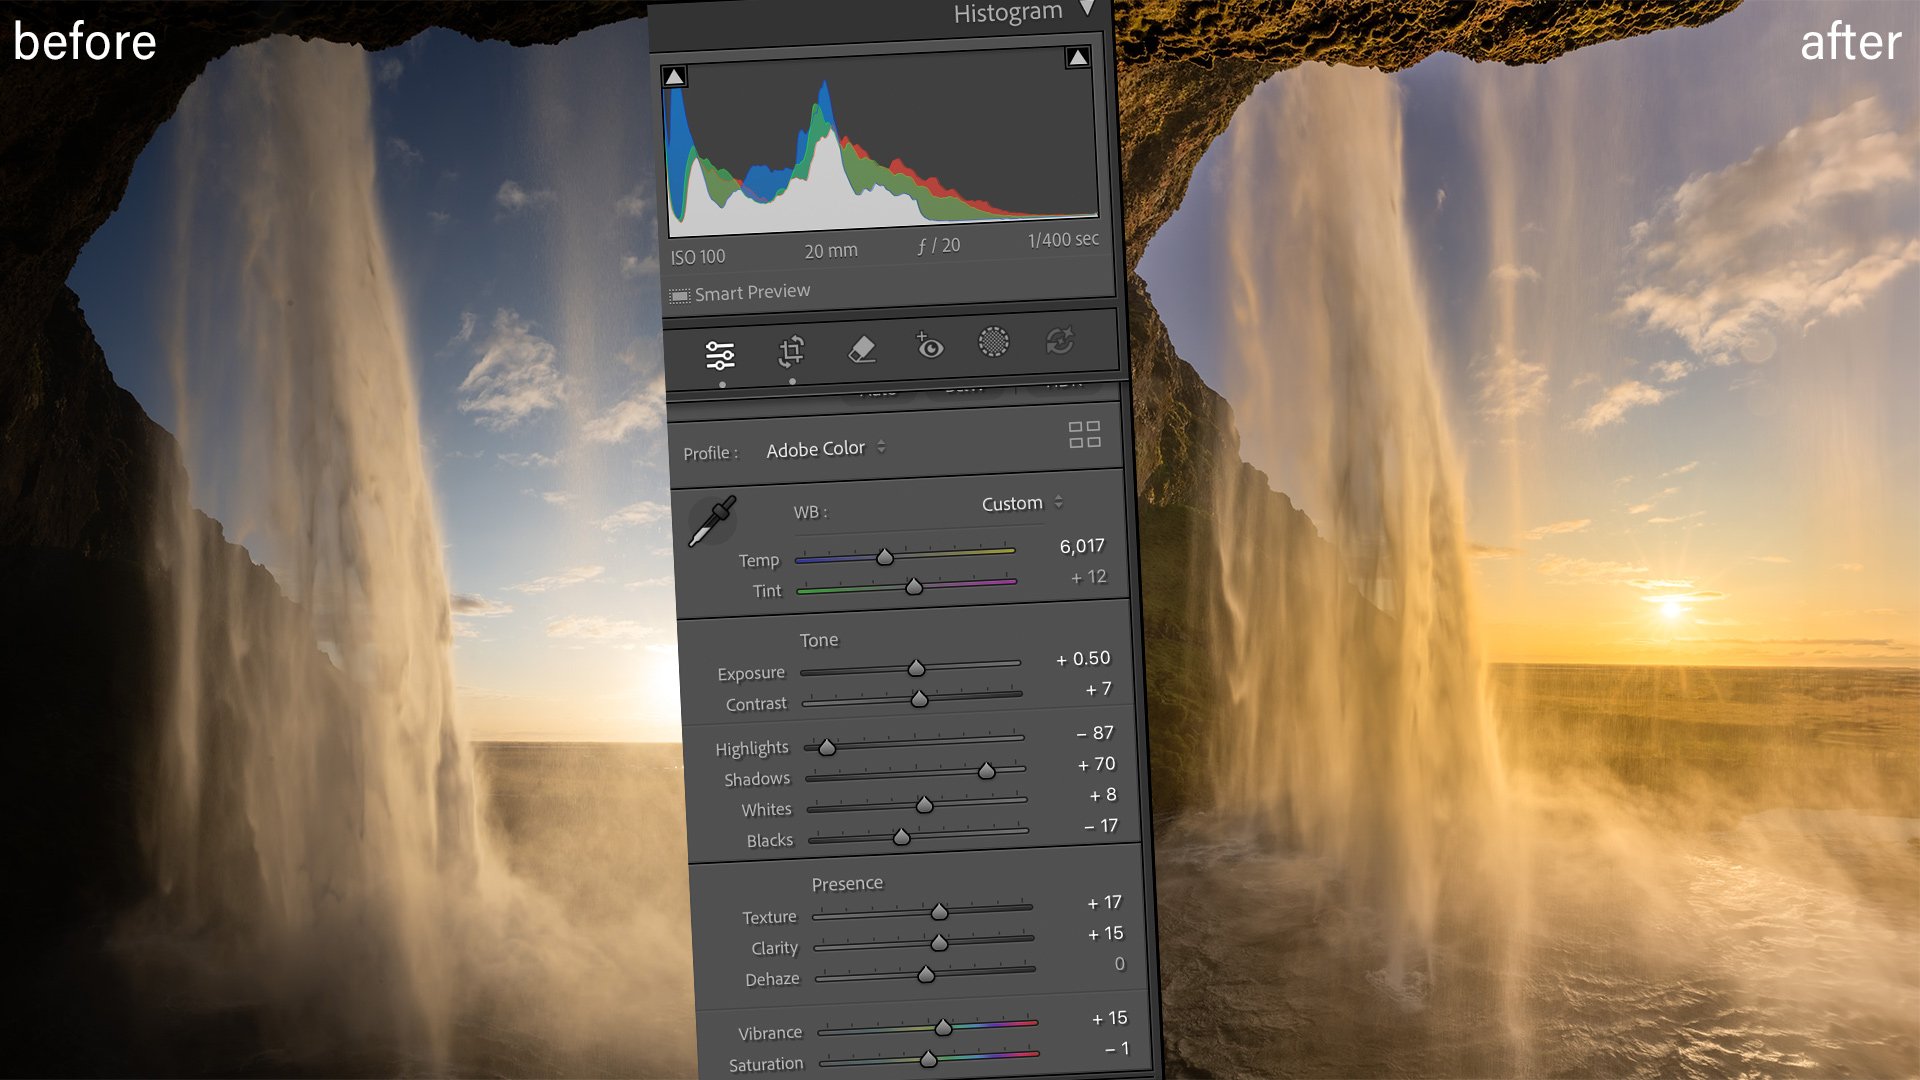Select the Crop and rotate tool
This screenshot has height=1080, width=1920.
point(791,351)
